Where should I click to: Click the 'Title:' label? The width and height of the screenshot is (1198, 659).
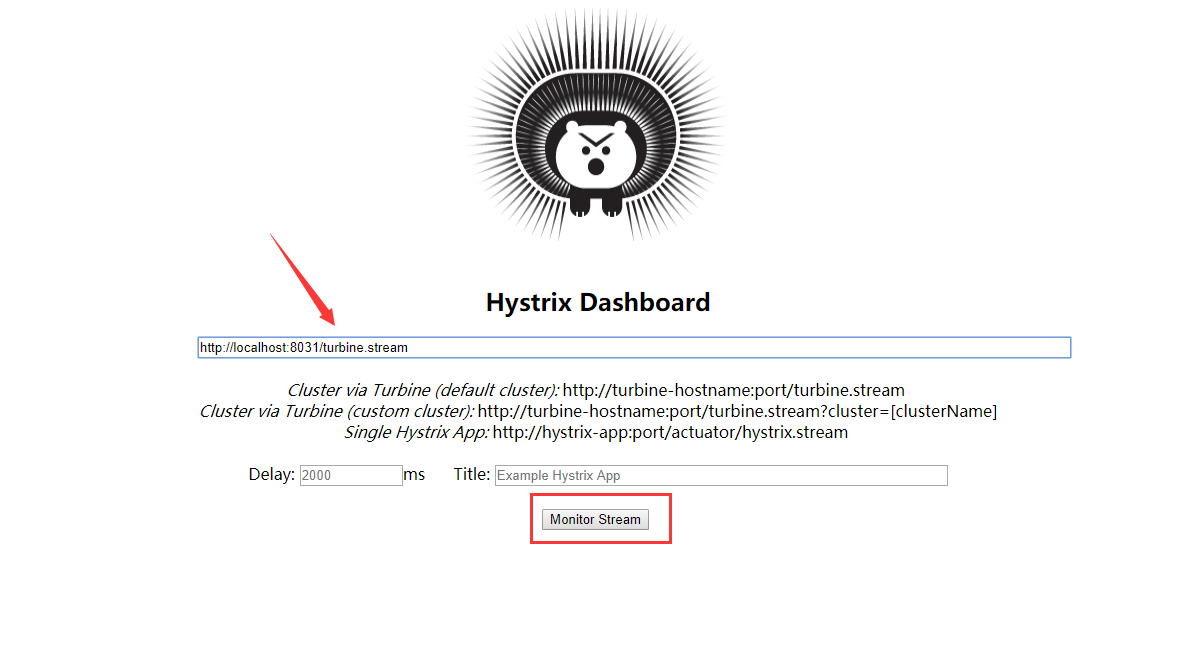coord(471,474)
